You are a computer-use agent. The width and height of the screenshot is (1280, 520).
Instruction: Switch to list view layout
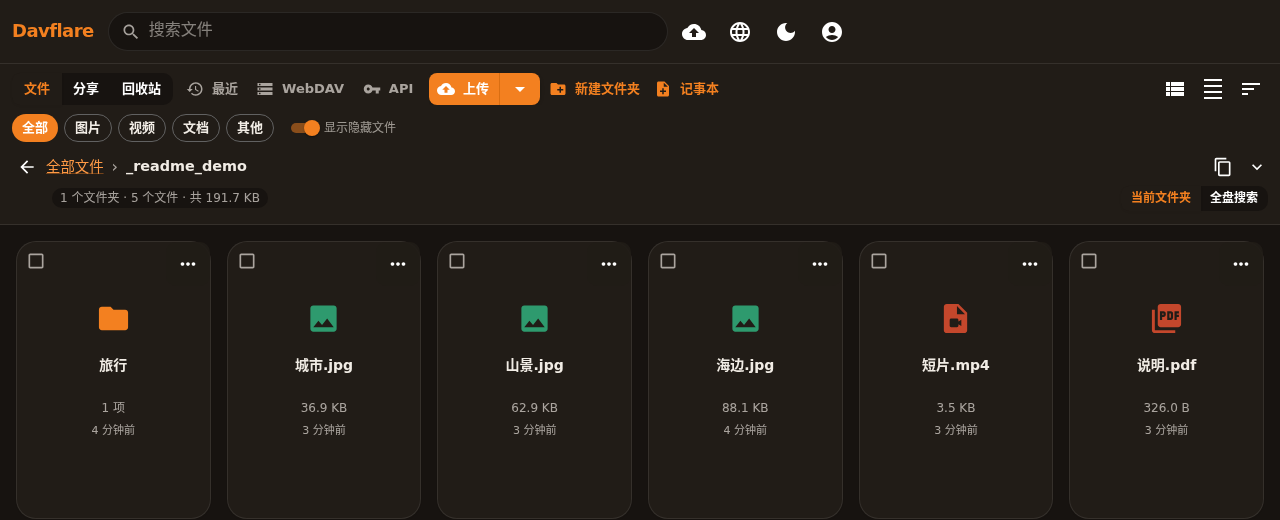(x=1175, y=89)
